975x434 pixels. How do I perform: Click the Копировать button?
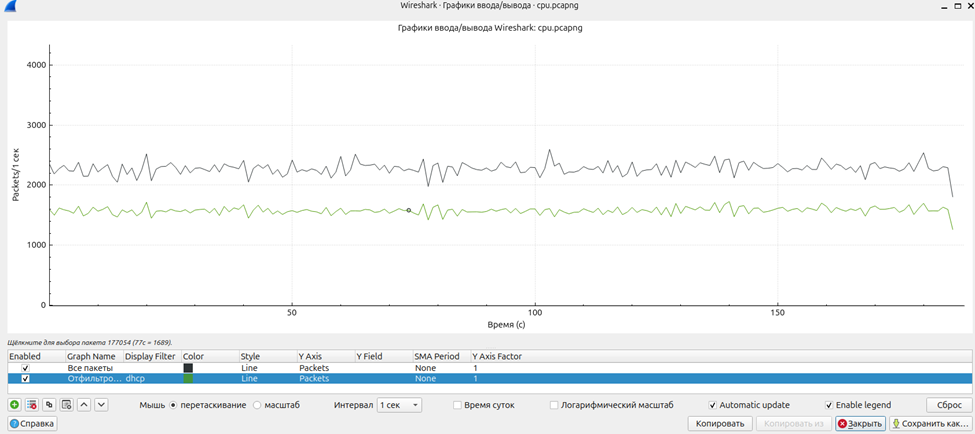point(720,423)
